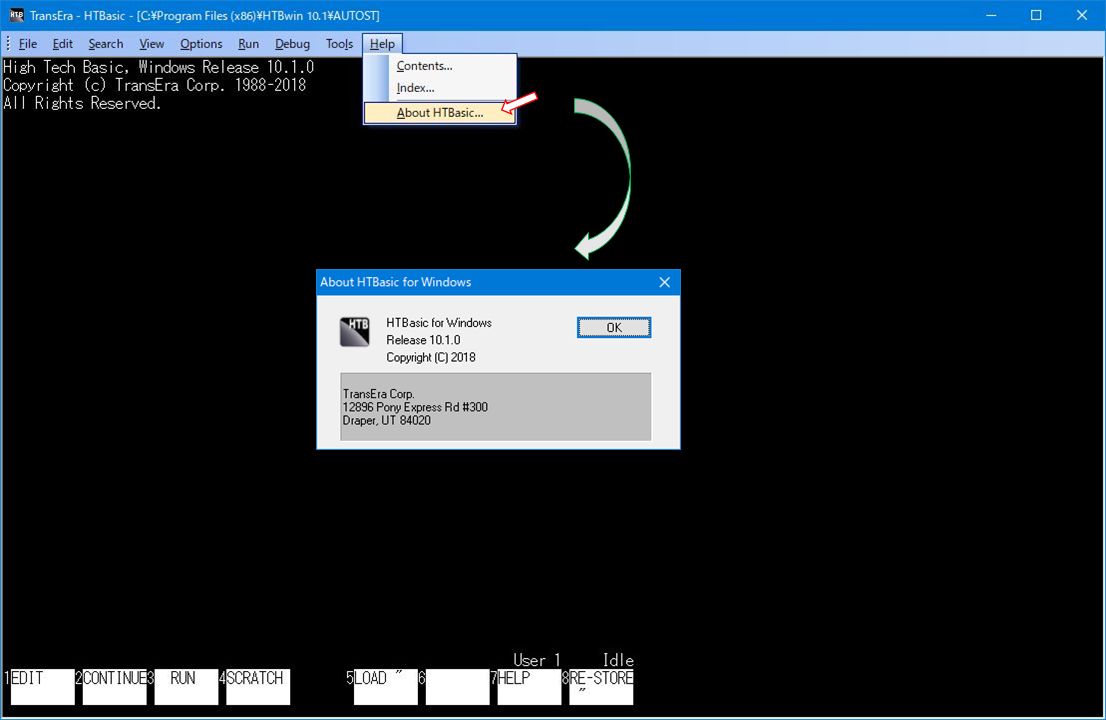Click the Help menu
Screen dimensions: 1106x720
pyautogui.click(x=382, y=44)
